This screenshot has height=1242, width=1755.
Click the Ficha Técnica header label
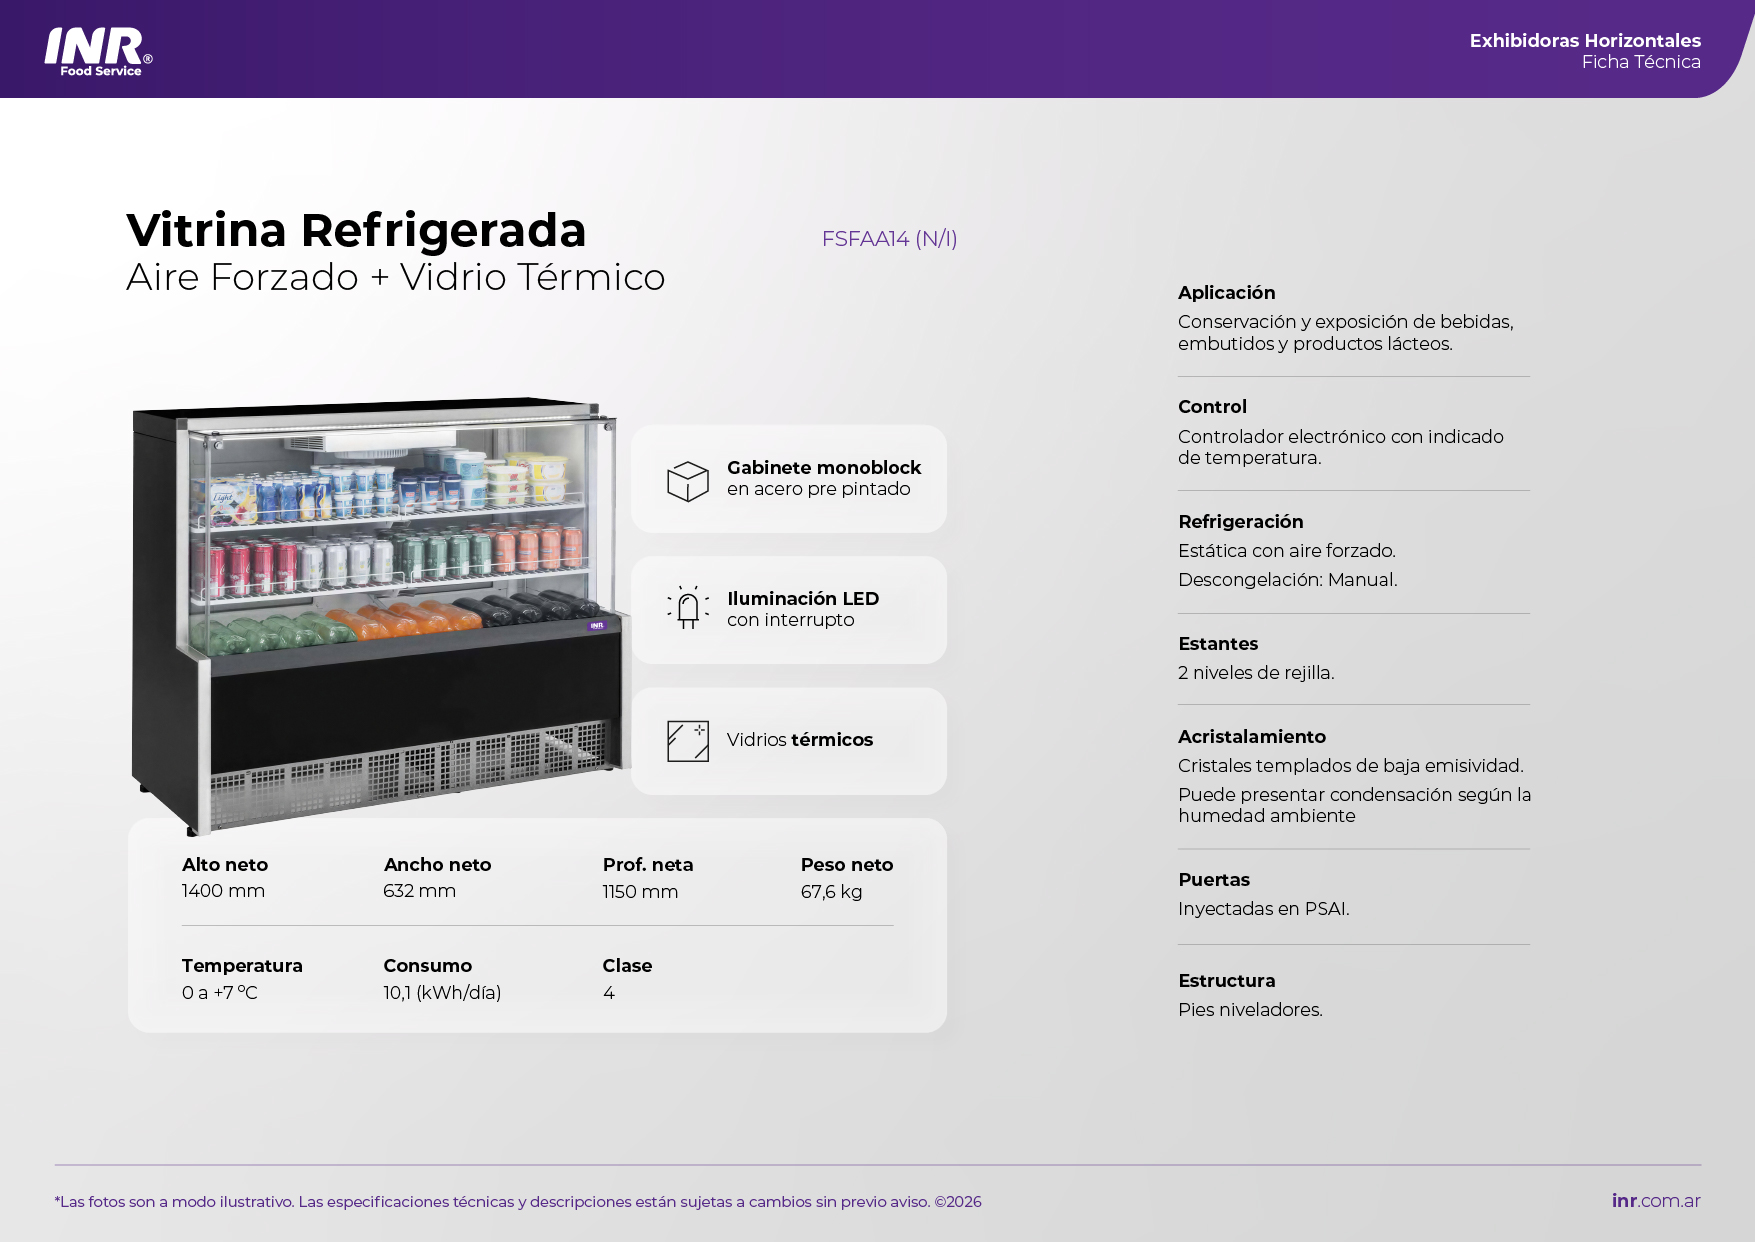click(x=1640, y=62)
